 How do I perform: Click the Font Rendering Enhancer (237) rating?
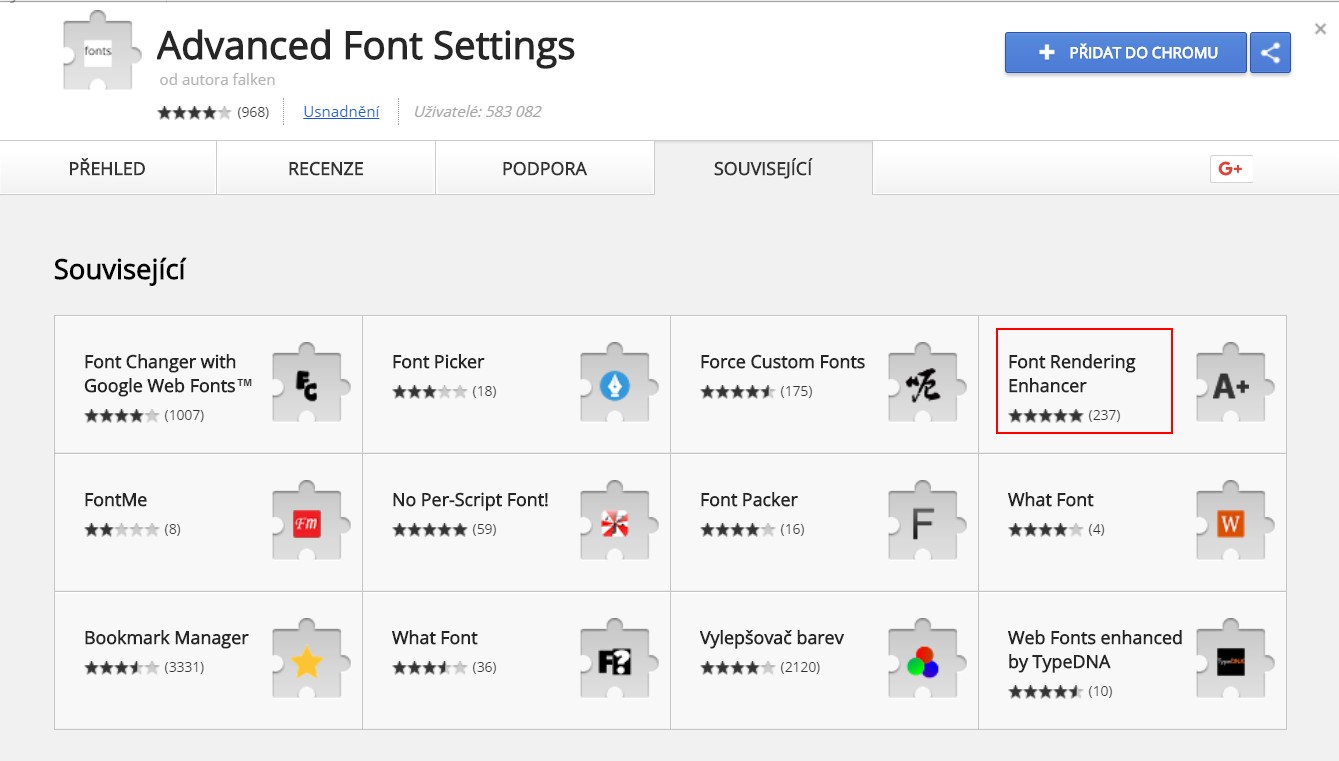coord(1046,415)
